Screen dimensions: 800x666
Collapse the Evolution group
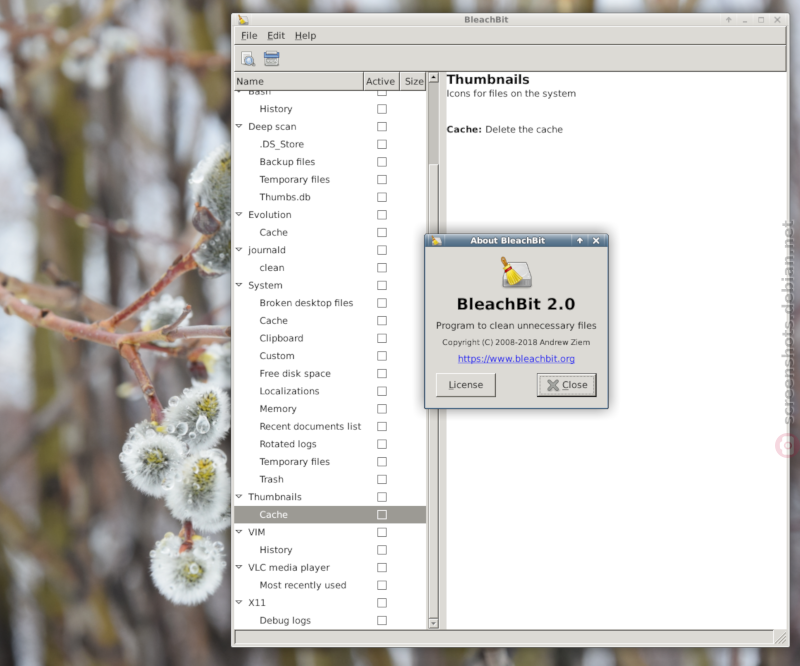(x=239, y=214)
